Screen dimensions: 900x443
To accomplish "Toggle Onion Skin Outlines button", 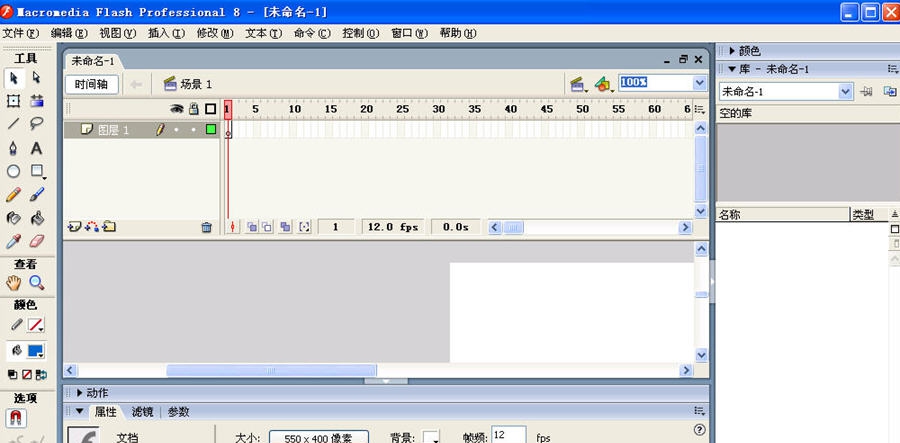I will [x=267, y=227].
